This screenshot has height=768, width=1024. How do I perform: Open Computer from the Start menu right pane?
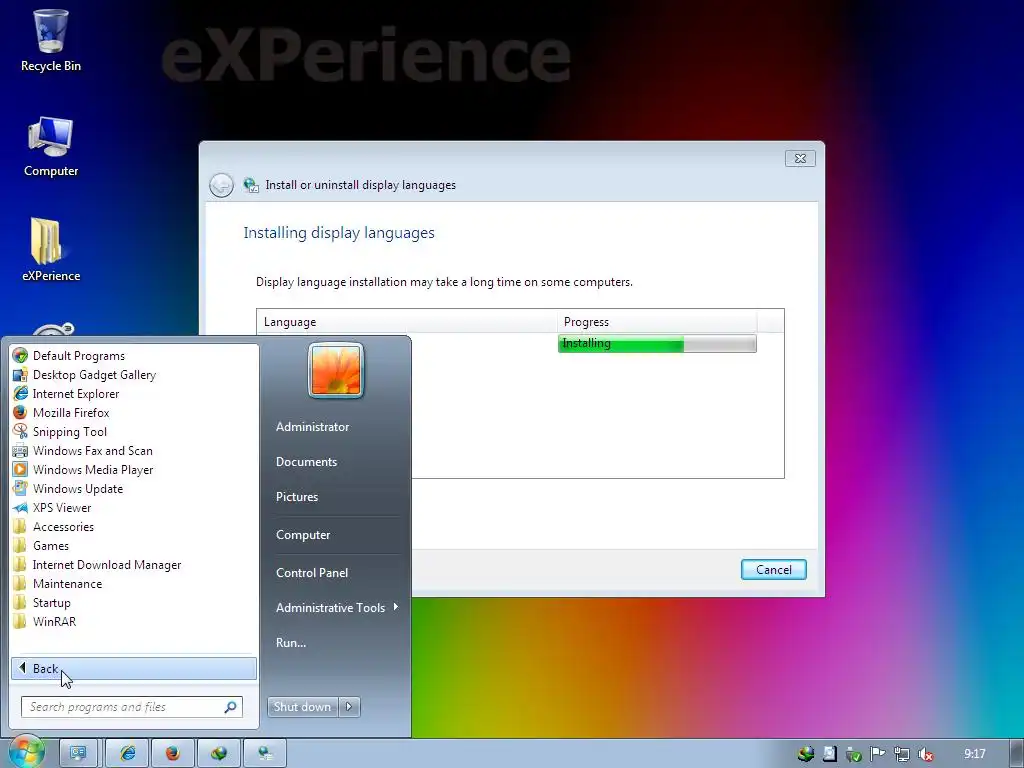click(x=303, y=535)
